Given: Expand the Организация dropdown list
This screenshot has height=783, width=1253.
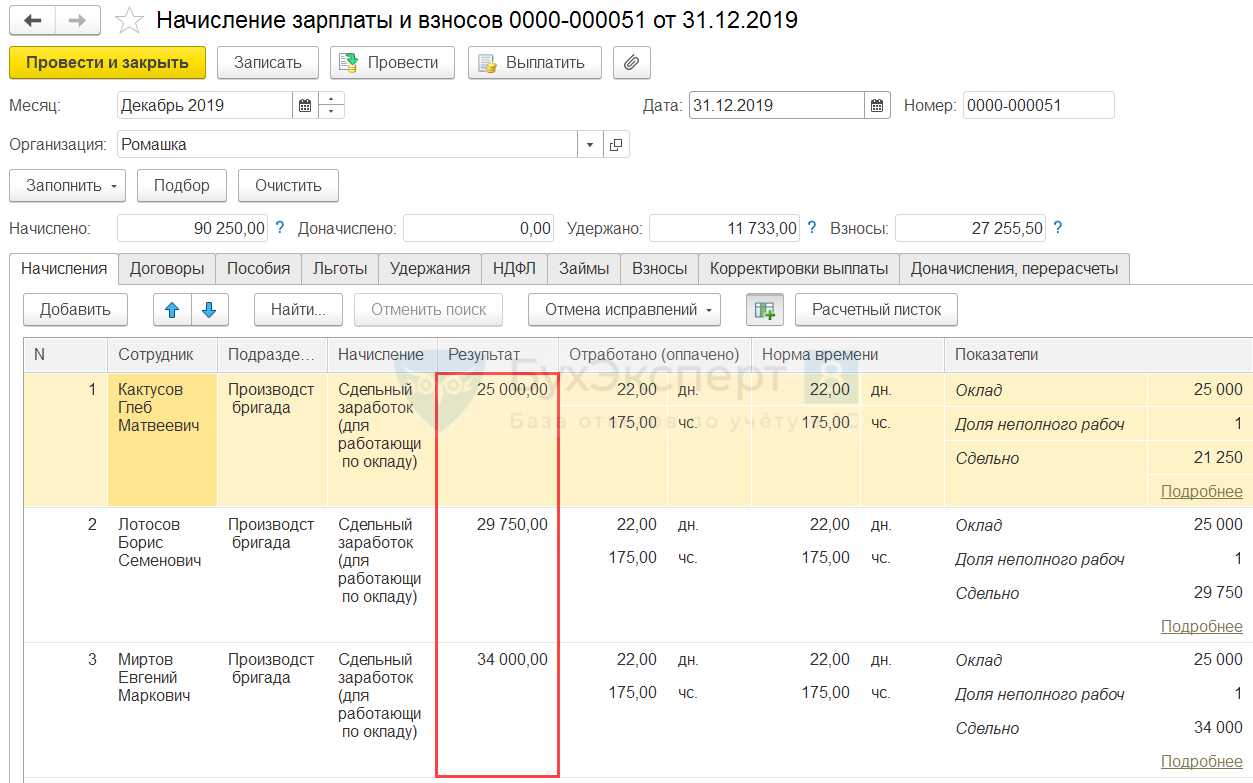Looking at the screenshot, I should pos(590,145).
